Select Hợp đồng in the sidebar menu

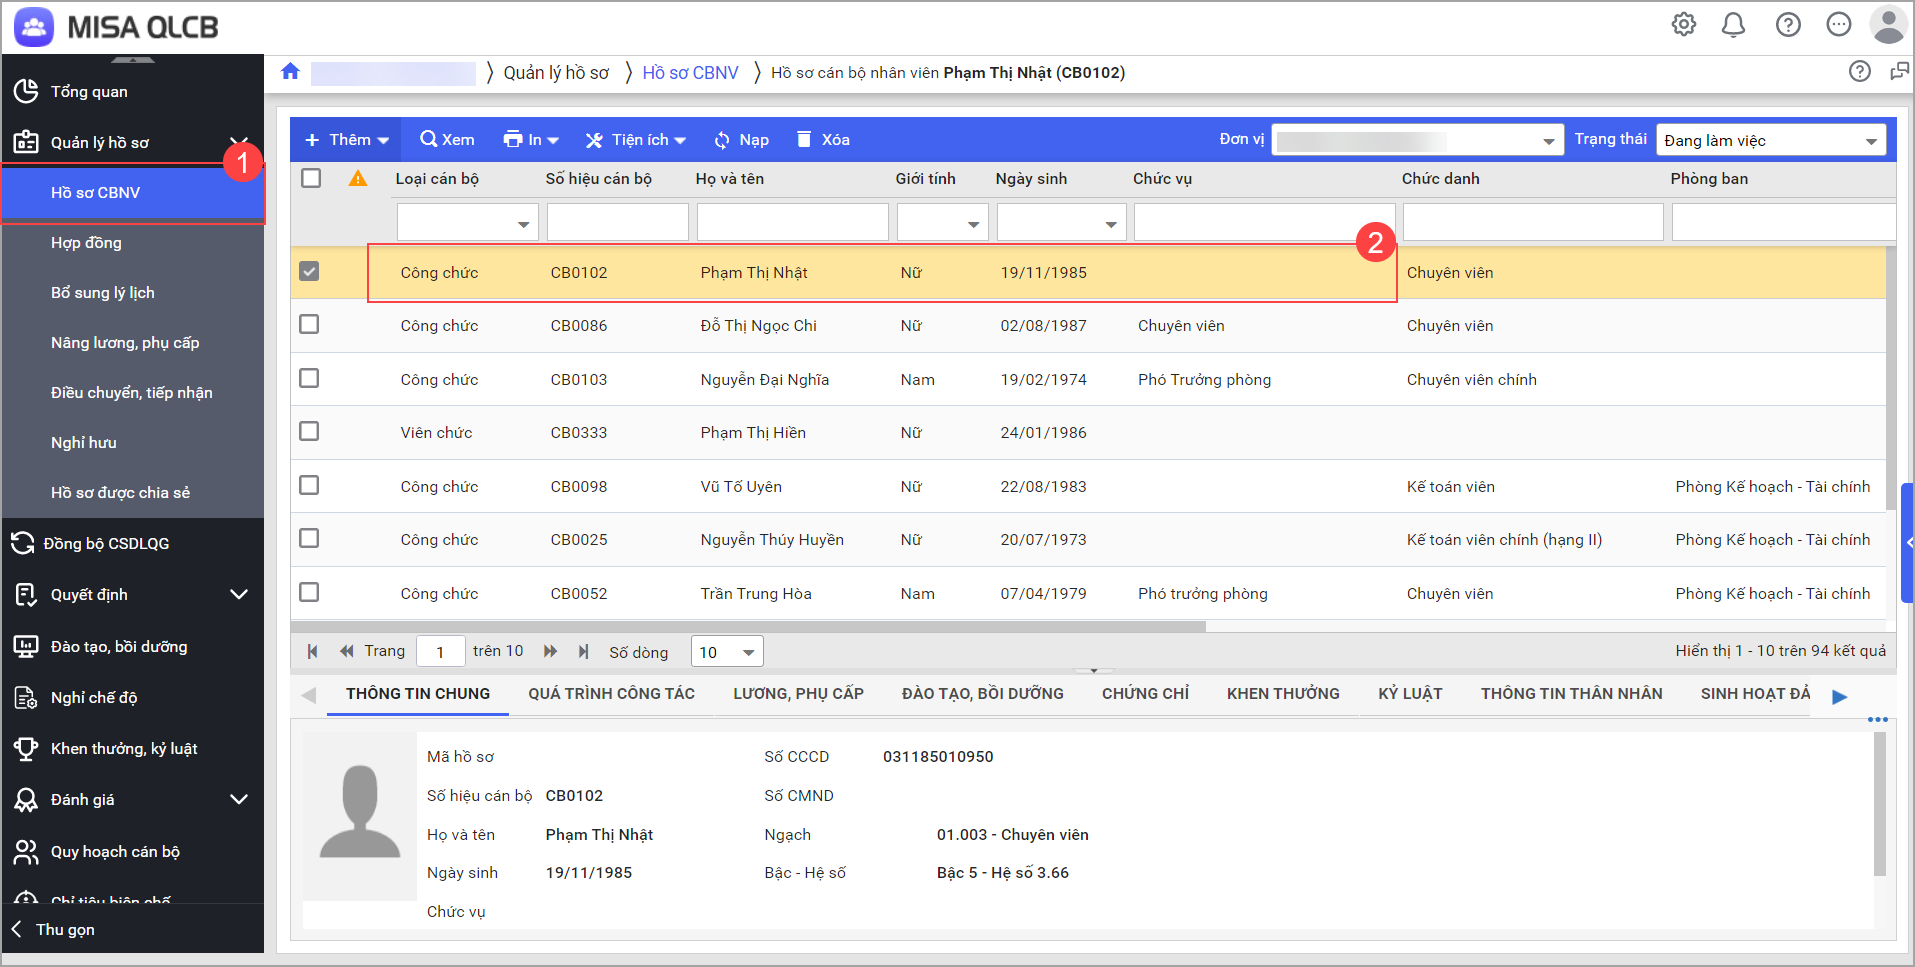[x=86, y=243]
